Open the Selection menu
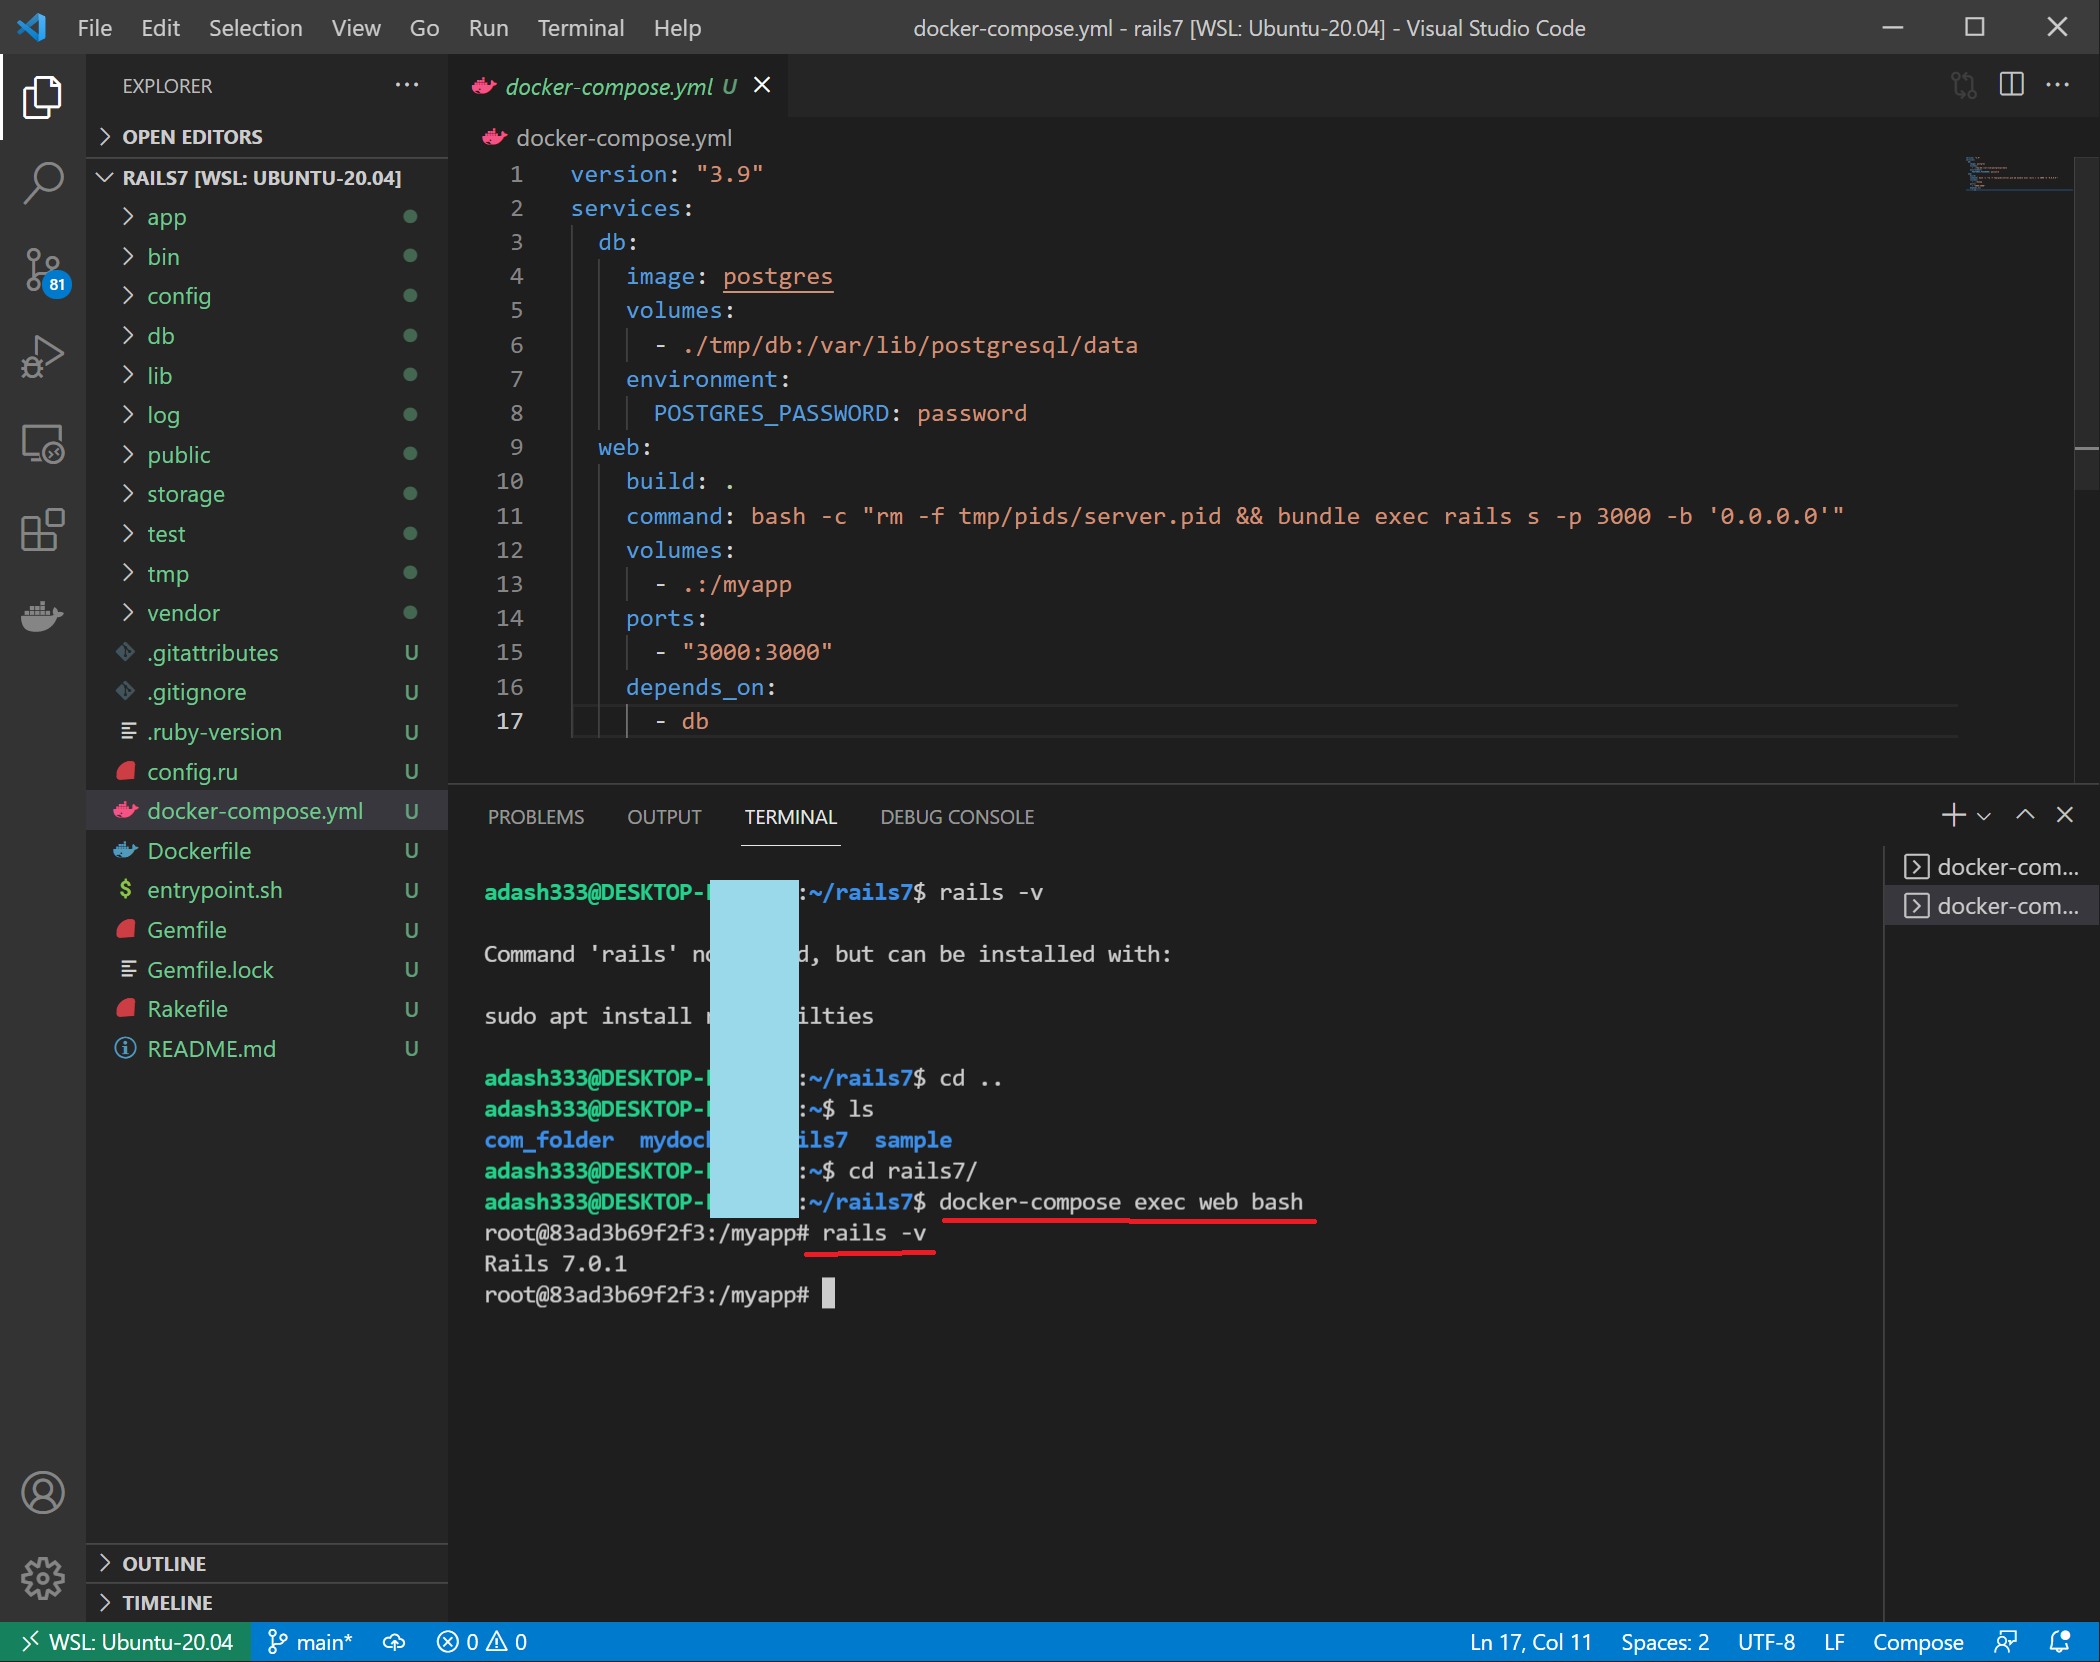Viewport: 2100px width, 1662px height. [x=255, y=28]
